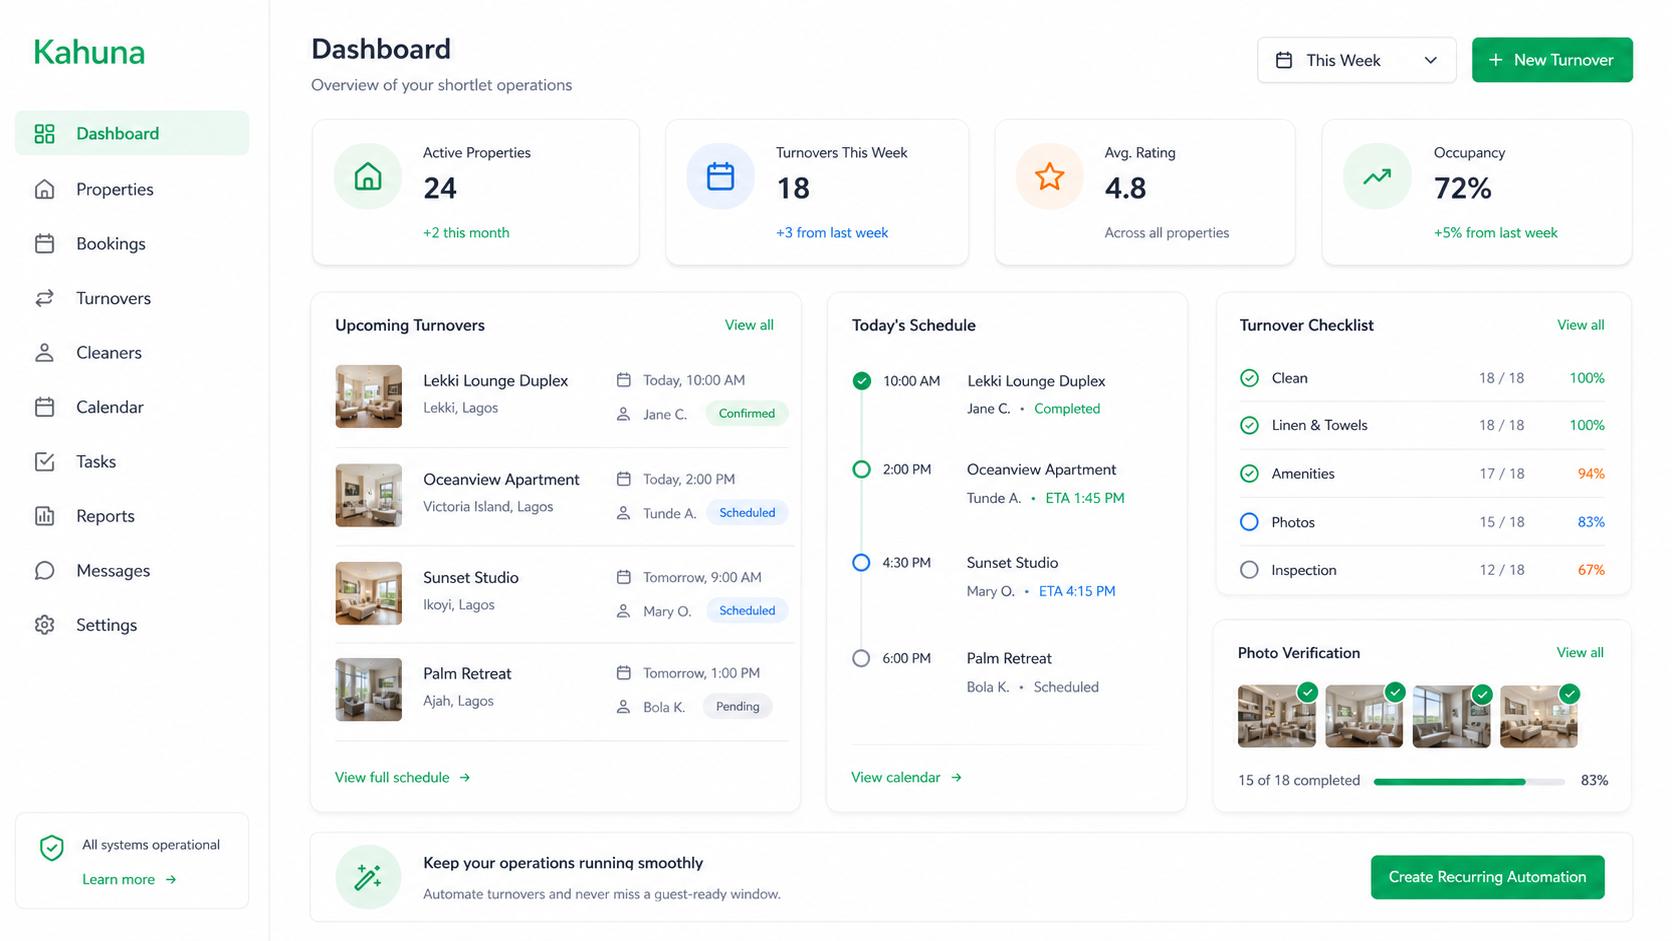
Task: Click the Kahuna logo
Action: (89, 52)
